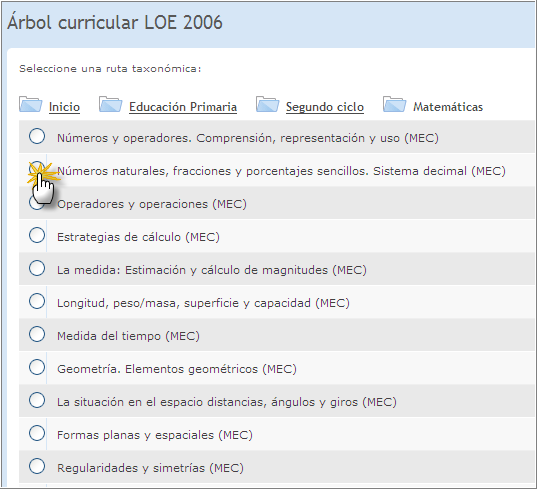The width and height of the screenshot is (537, 489).
Task: Click the Árbol curricular LOE 2006 title
Action: (x=115, y=22)
